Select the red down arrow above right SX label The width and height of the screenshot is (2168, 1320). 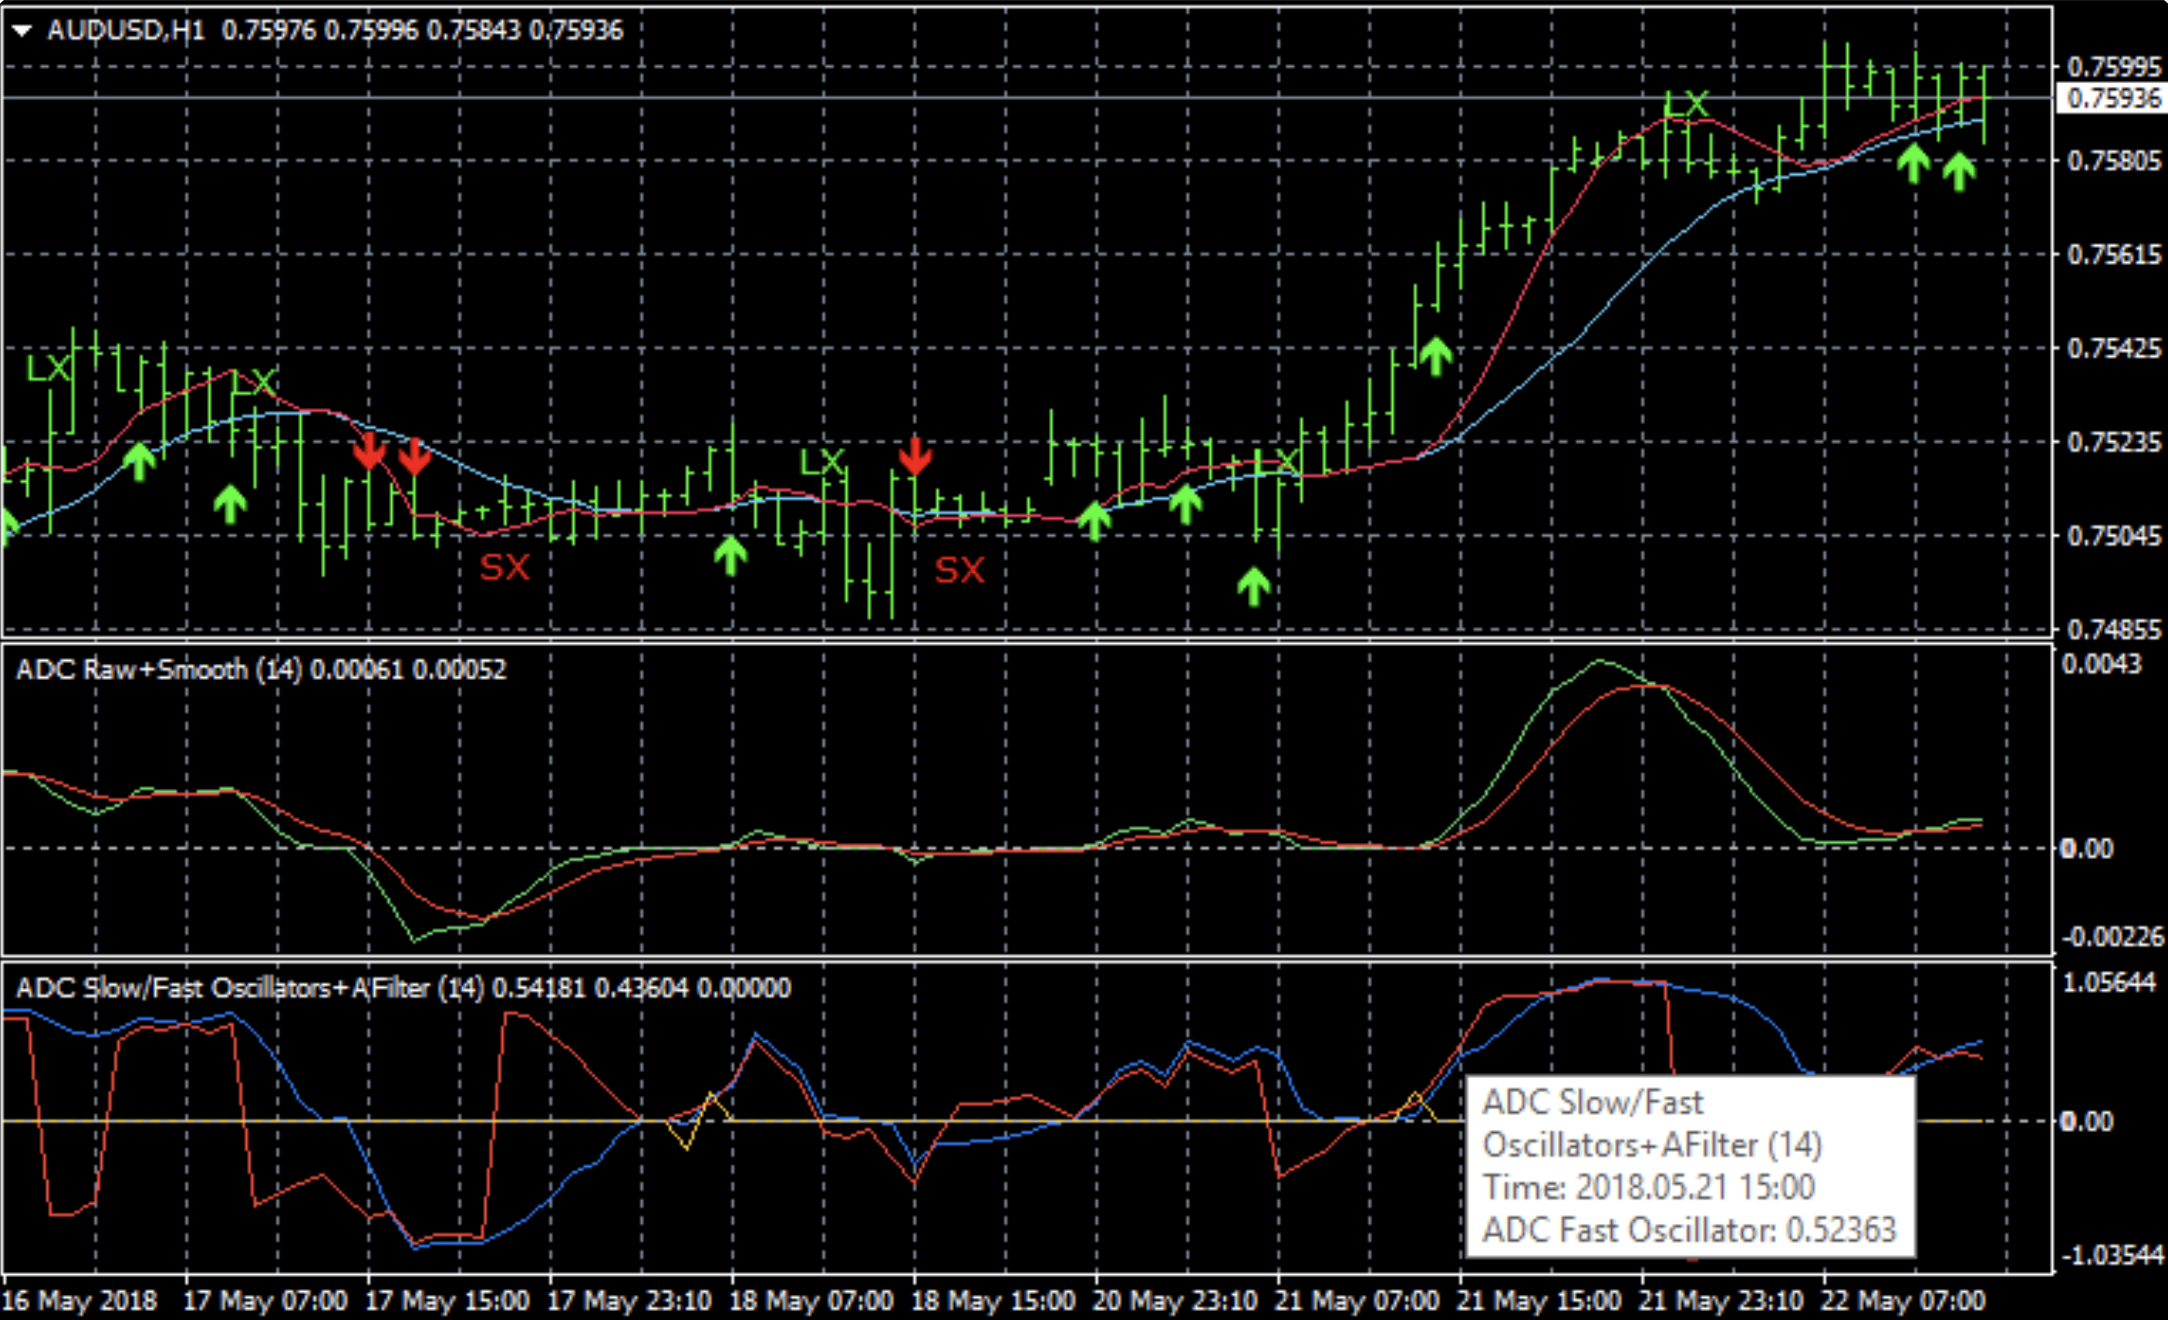click(x=914, y=456)
